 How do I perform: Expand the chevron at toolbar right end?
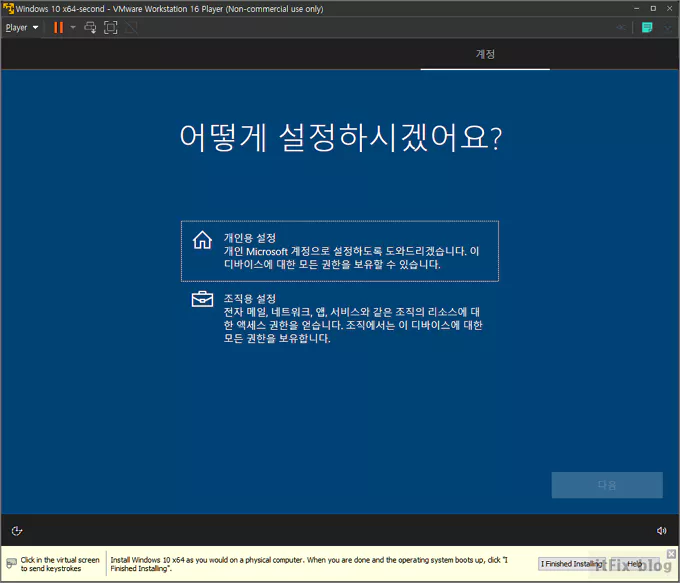[x=668, y=28]
